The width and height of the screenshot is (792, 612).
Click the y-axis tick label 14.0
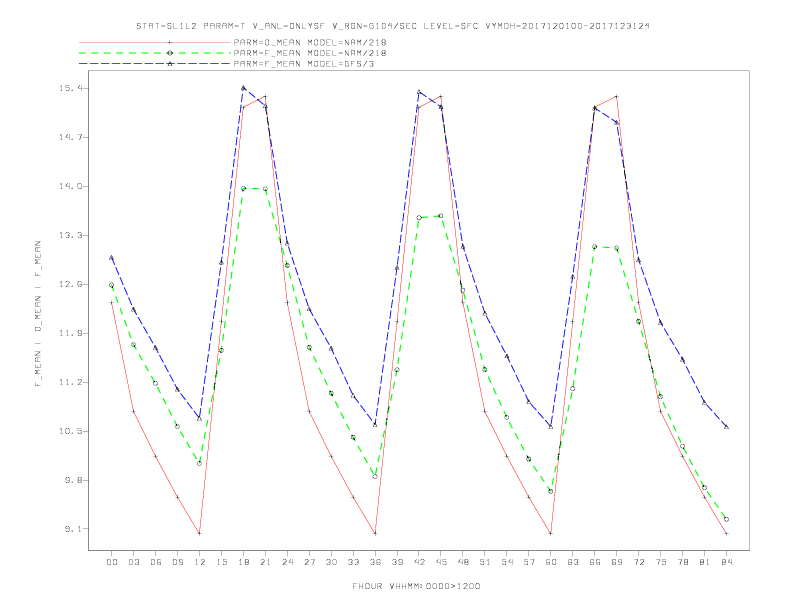(x=70, y=186)
